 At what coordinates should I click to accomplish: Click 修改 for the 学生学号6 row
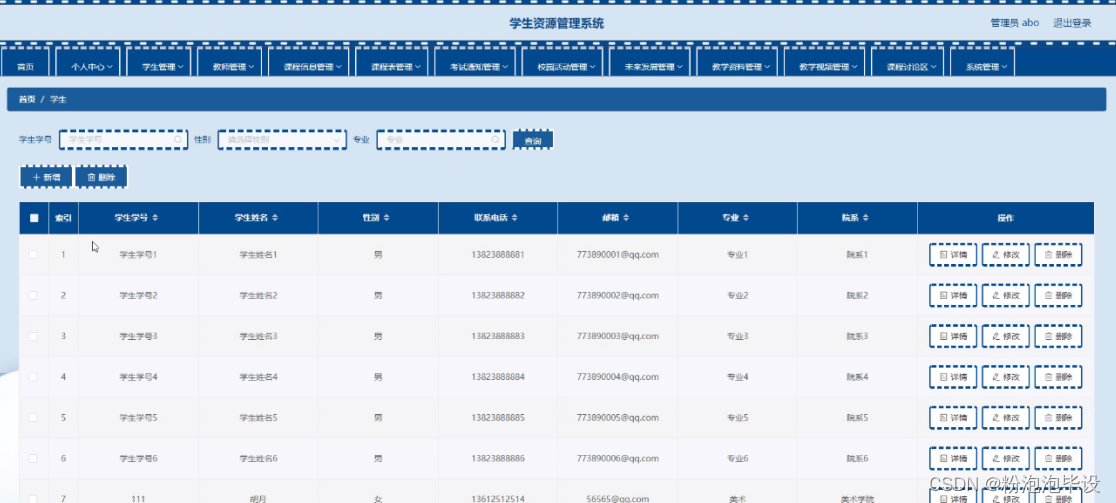click(x=1006, y=458)
